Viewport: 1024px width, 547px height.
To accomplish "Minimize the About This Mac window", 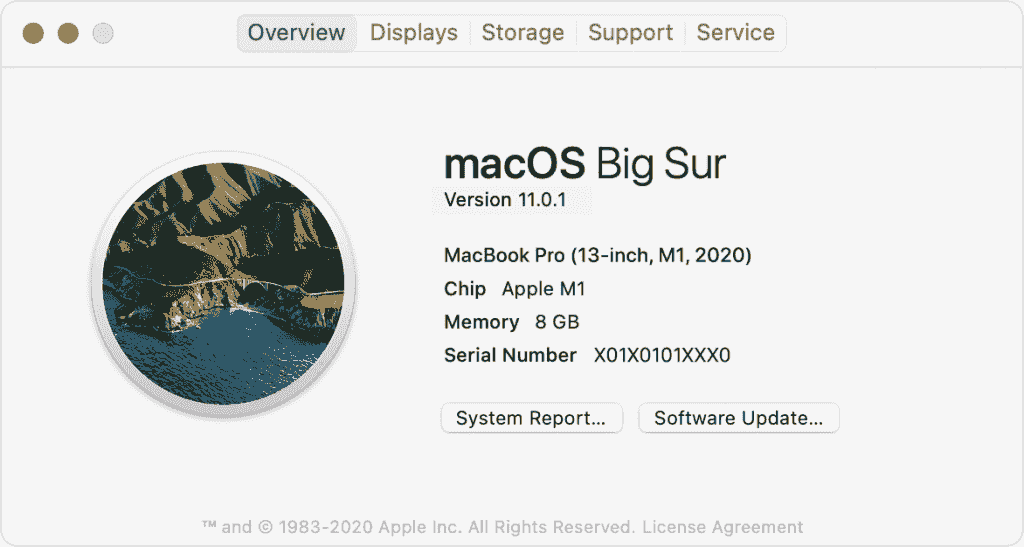I will pos(68,33).
